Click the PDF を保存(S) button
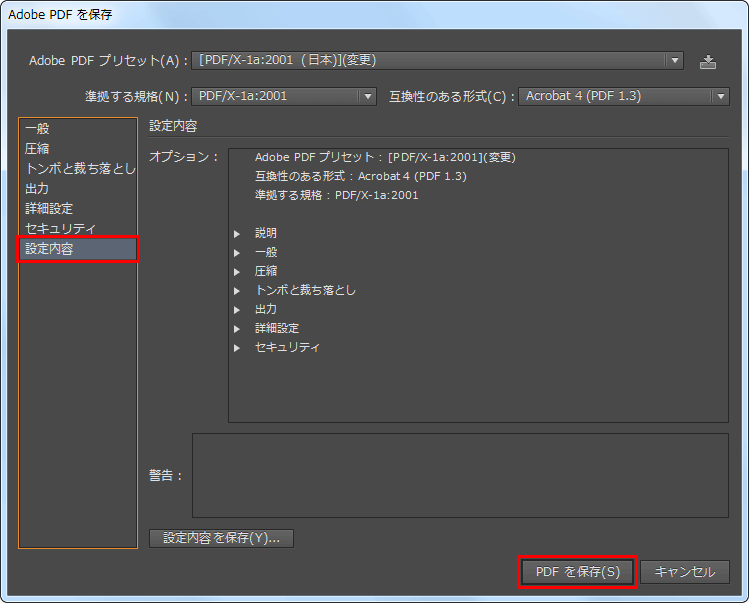This screenshot has height=603, width=749. (x=578, y=572)
